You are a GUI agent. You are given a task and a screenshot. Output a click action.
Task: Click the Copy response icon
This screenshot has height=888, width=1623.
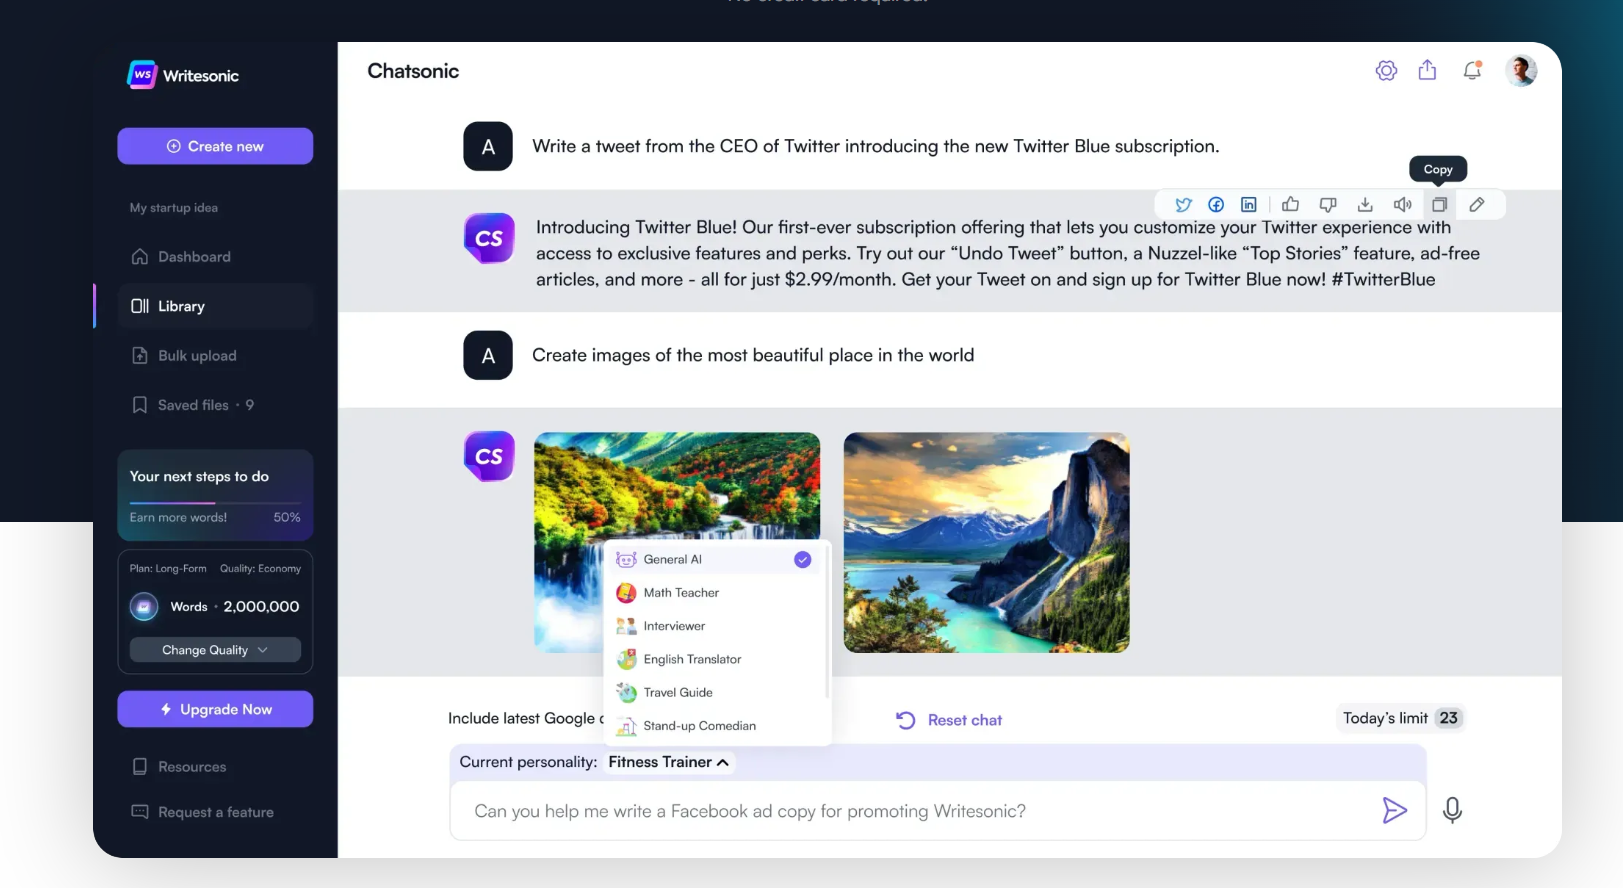[x=1439, y=204]
